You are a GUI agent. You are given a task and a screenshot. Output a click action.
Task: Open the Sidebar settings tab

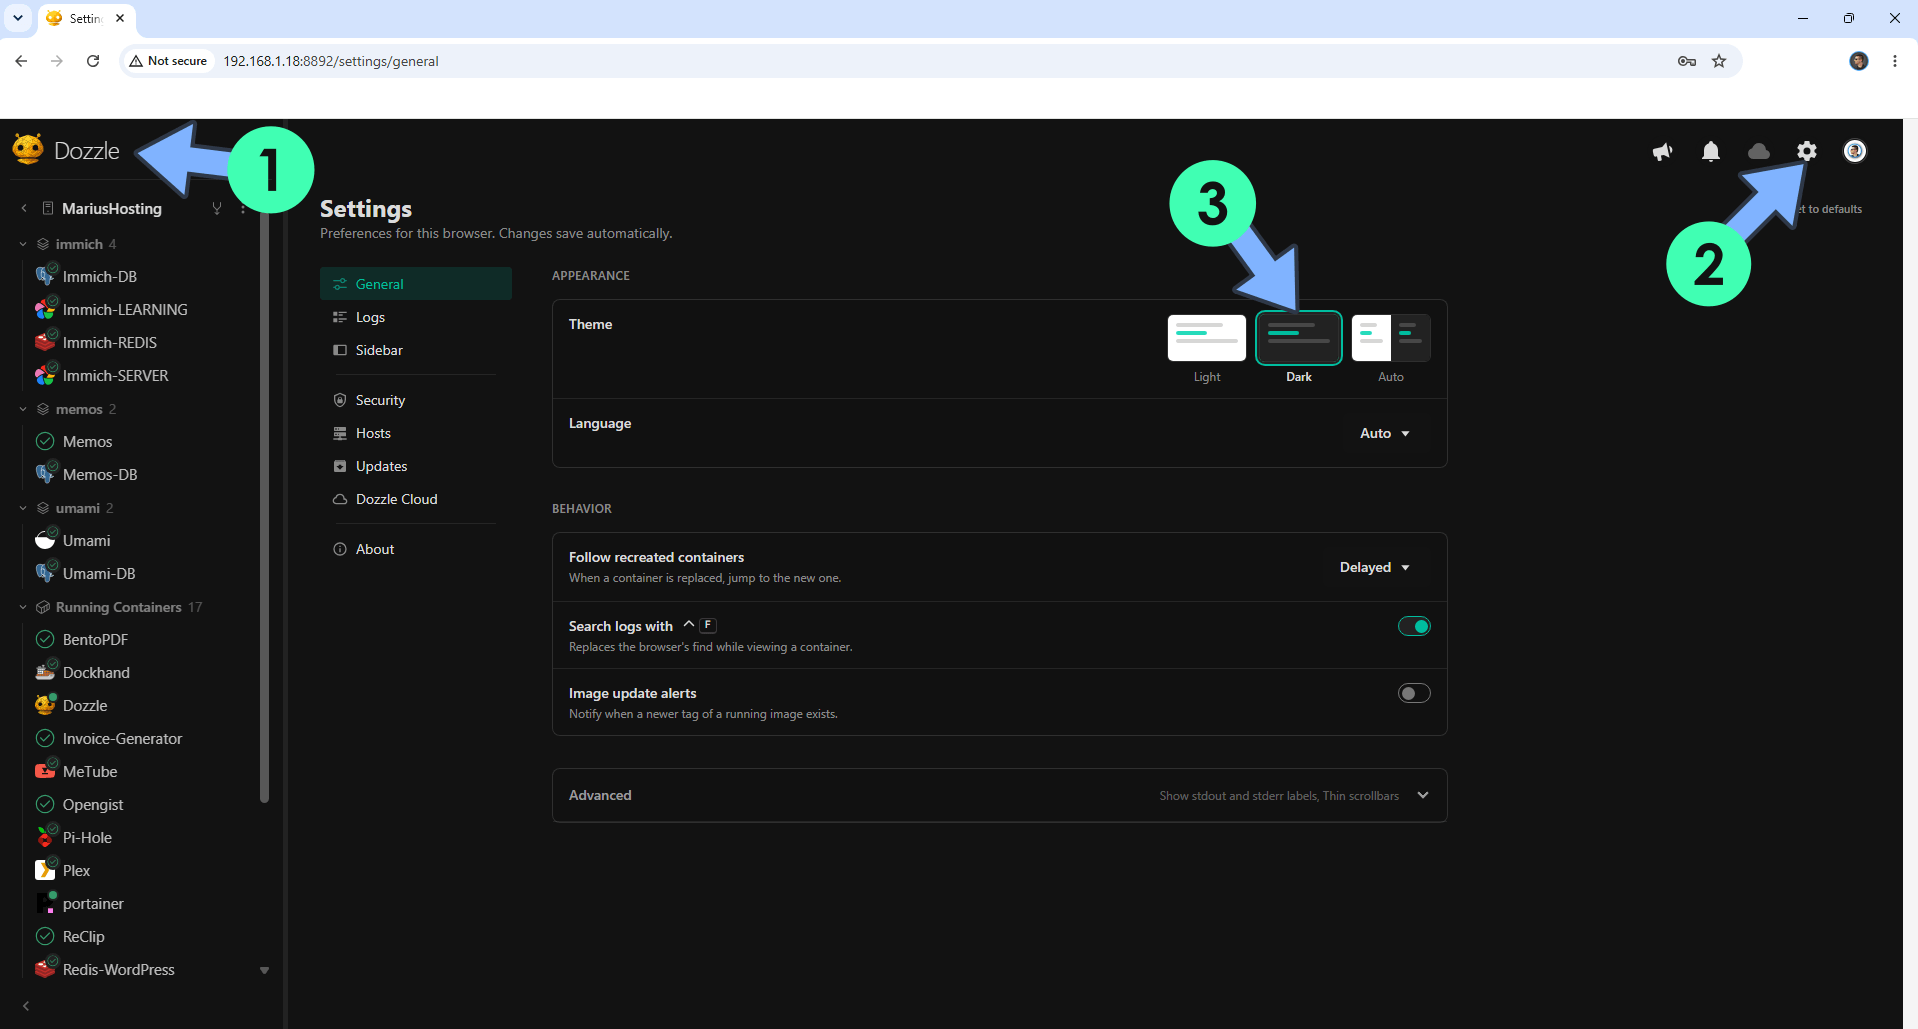[416, 350]
